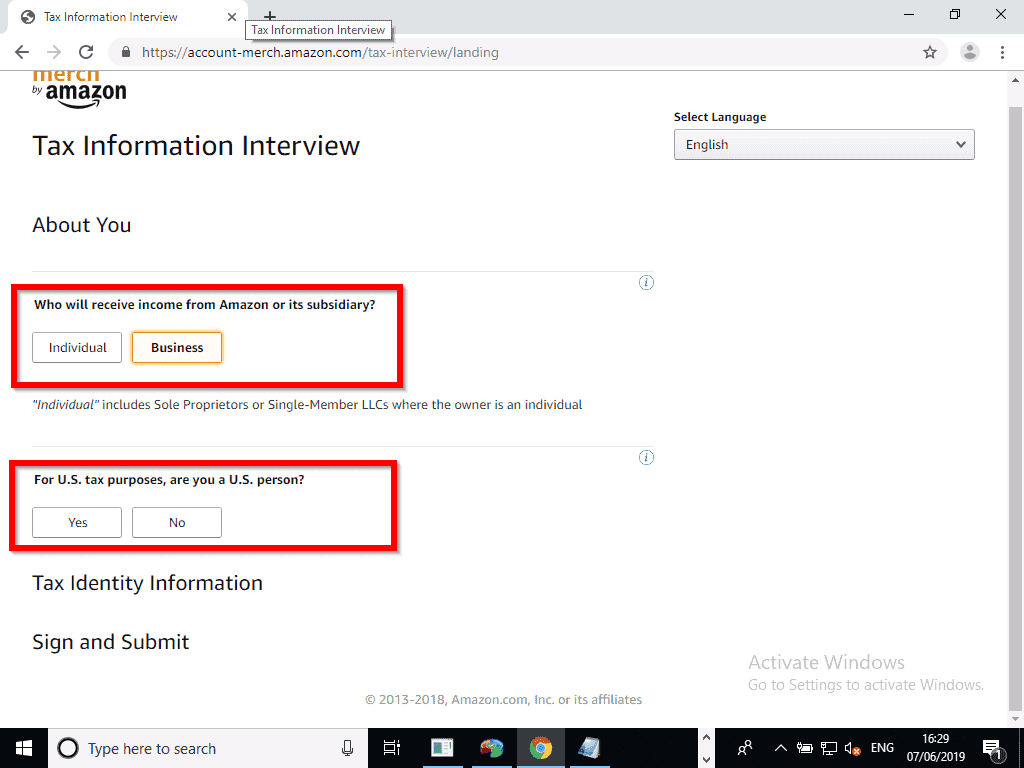Screen dimensions: 1024x768
Task: Click the muted volume tray icon
Action: 852,748
